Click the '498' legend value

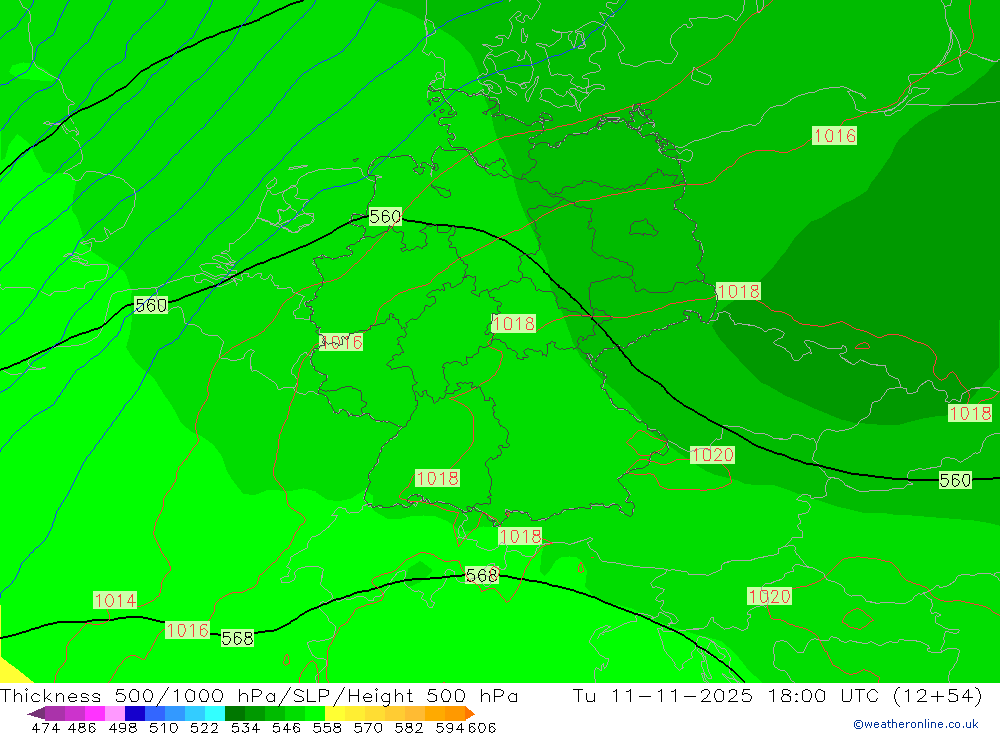(x=122, y=728)
